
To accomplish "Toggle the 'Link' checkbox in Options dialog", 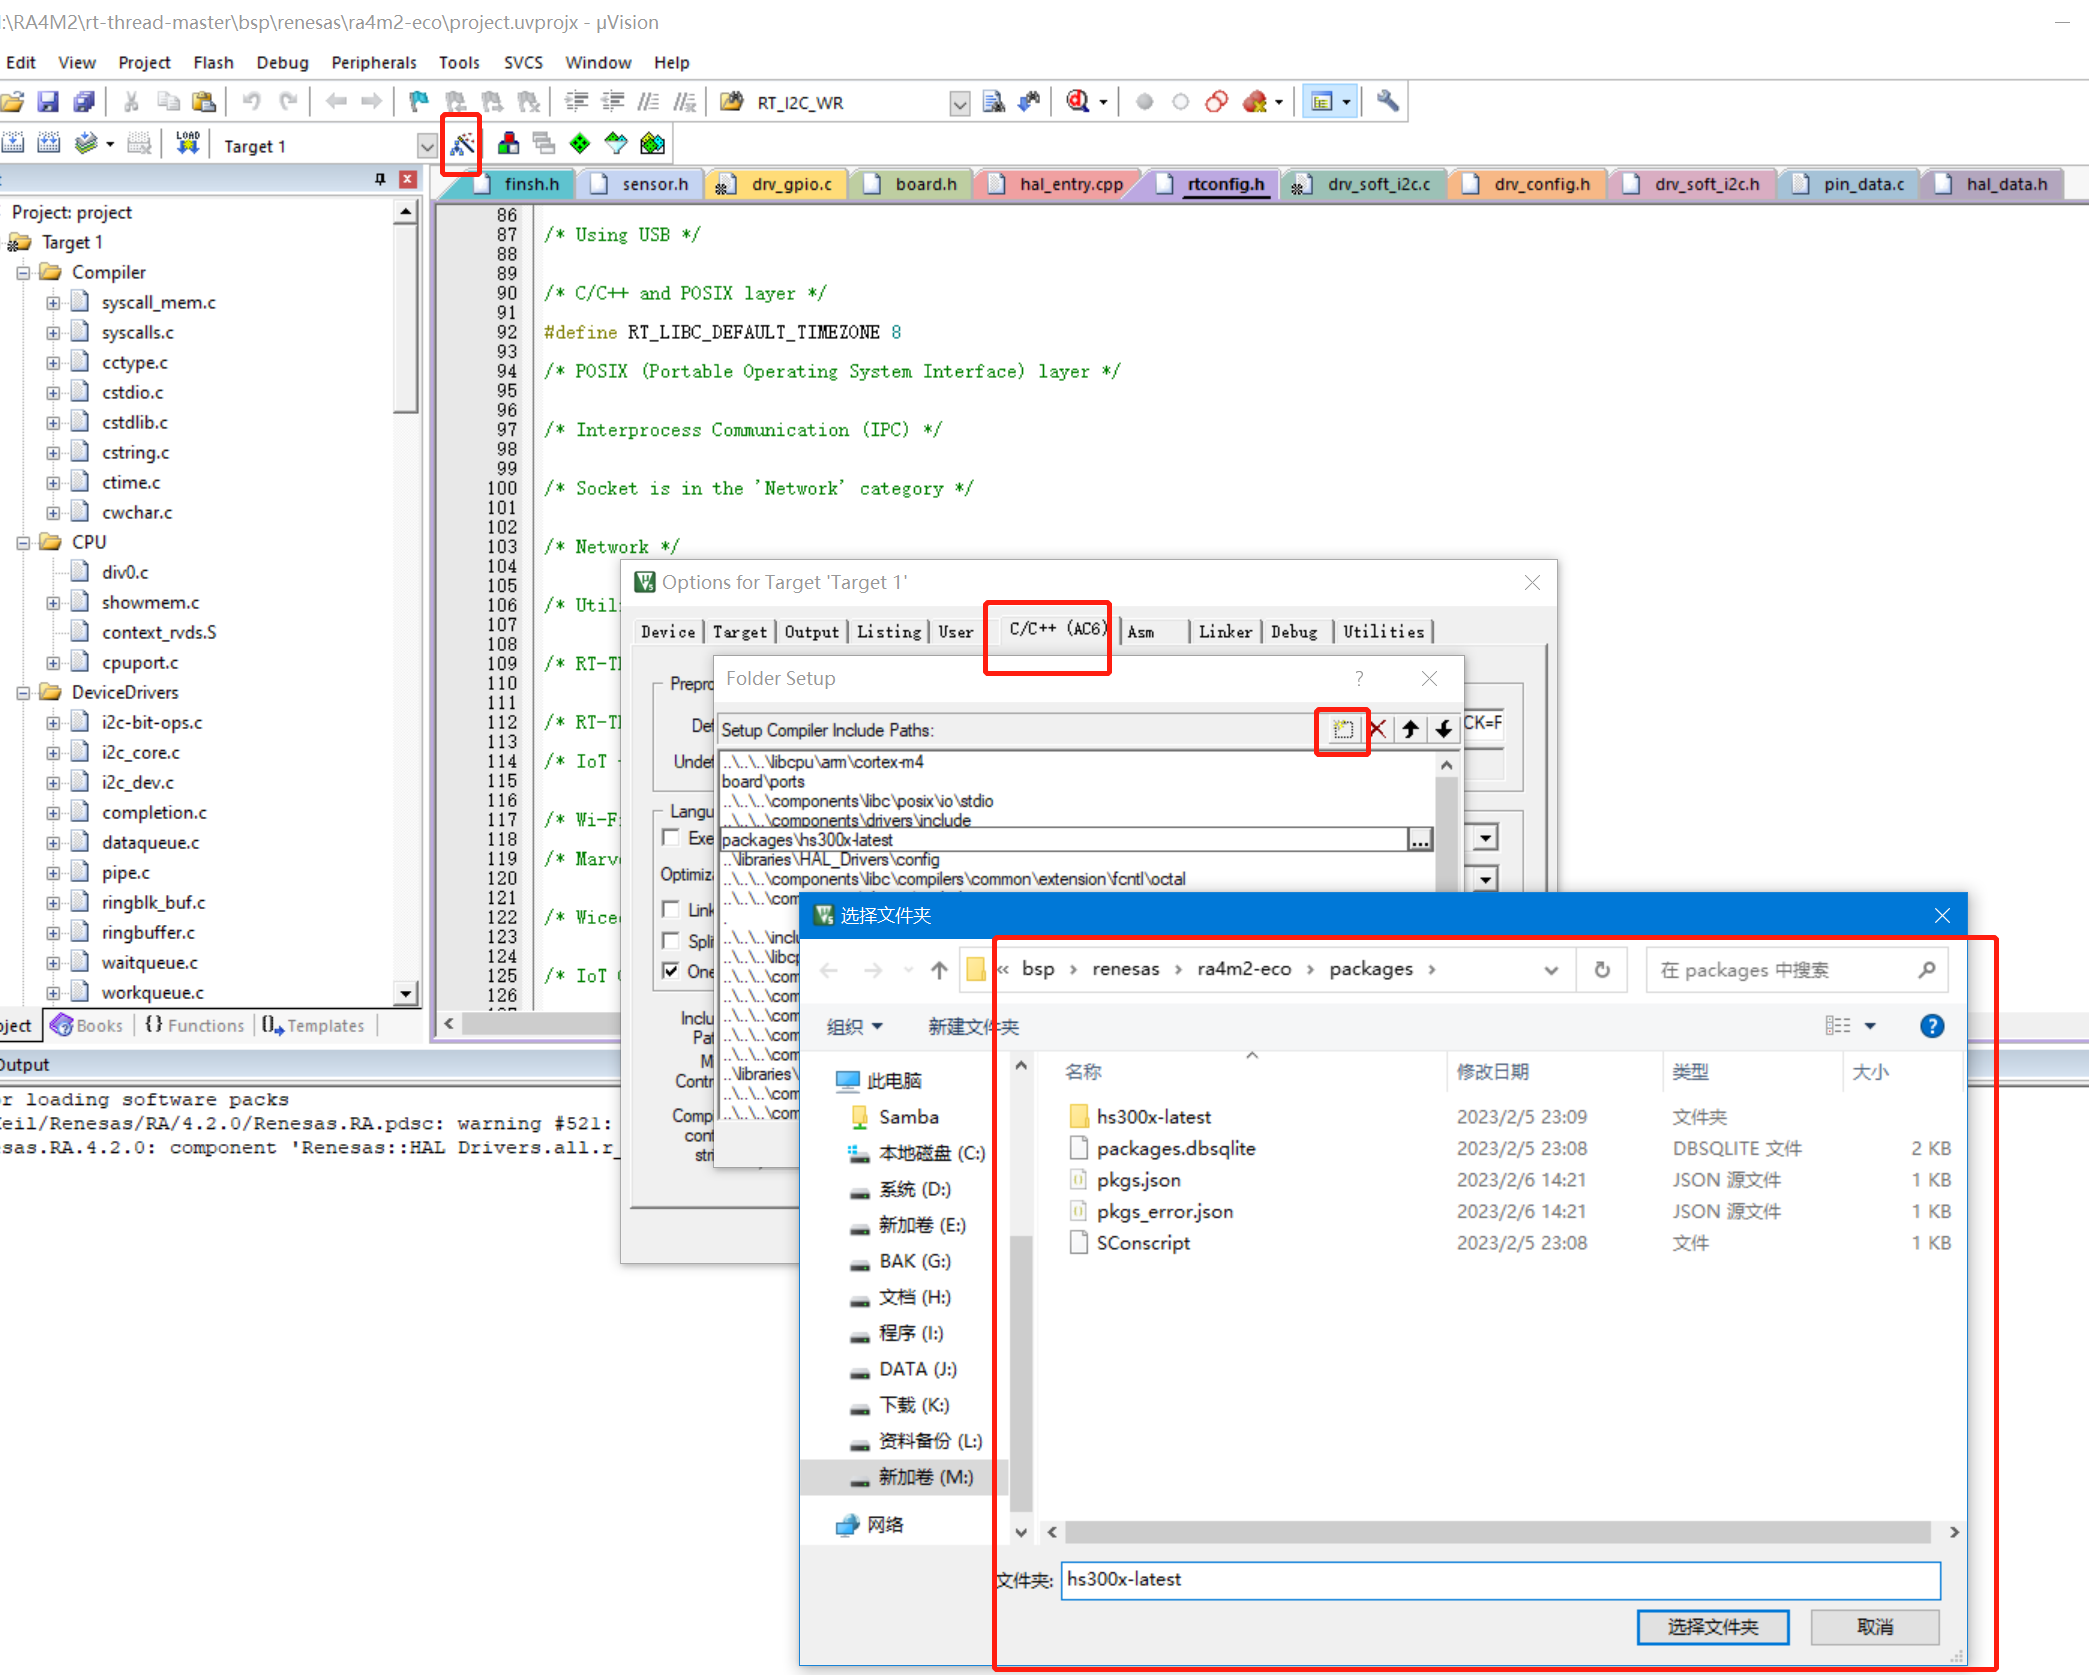I will pos(671,909).
